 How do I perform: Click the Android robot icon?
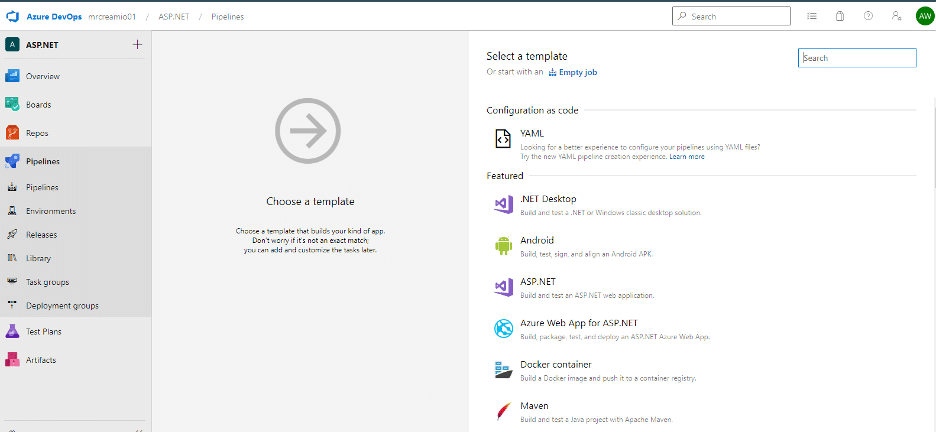(503, 246)
